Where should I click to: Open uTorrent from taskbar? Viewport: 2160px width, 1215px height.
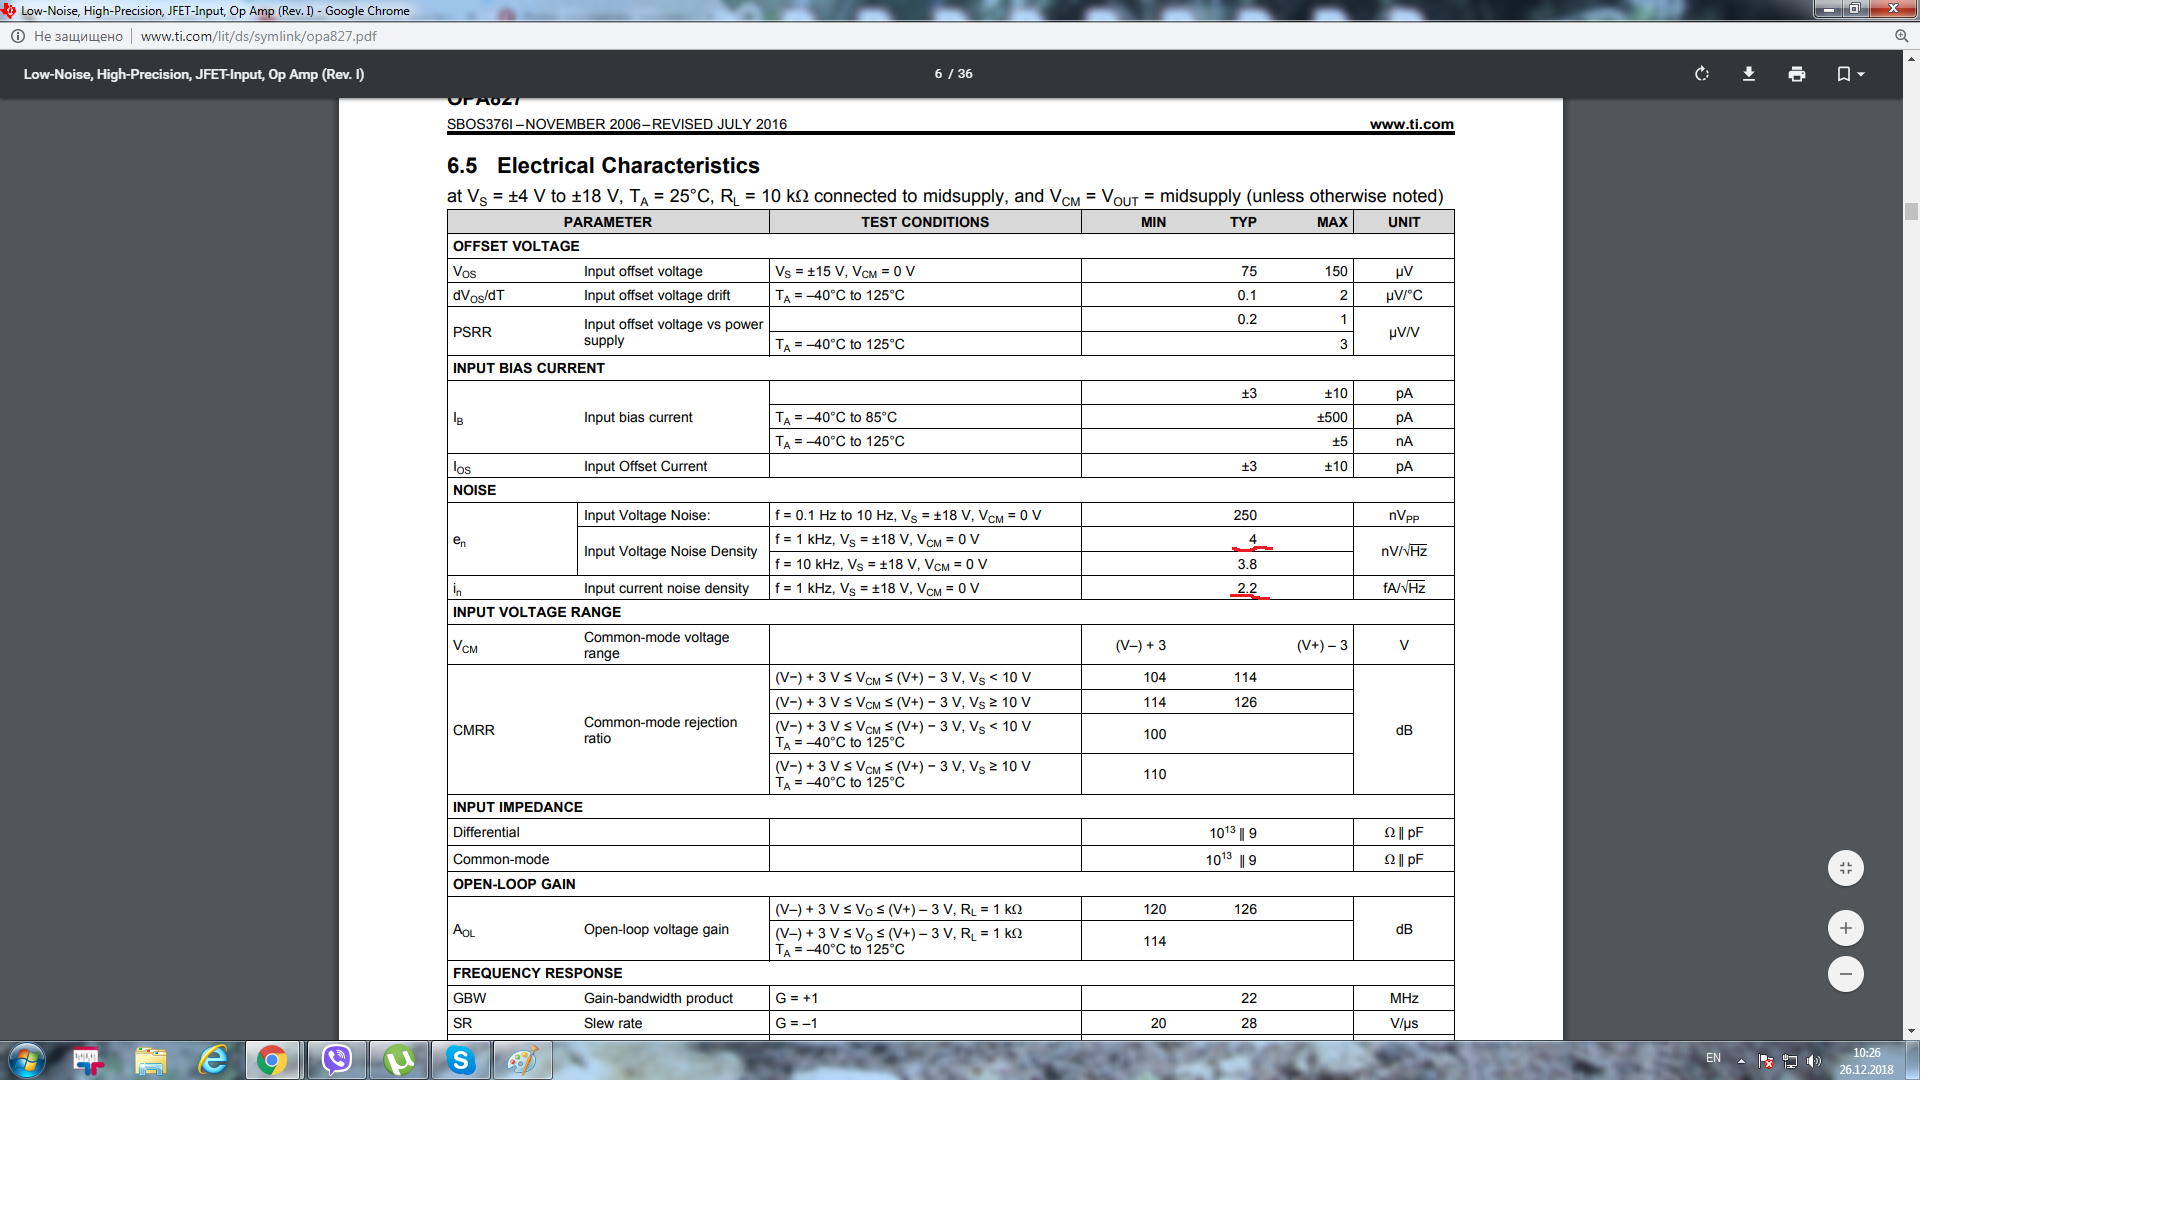399,1060
